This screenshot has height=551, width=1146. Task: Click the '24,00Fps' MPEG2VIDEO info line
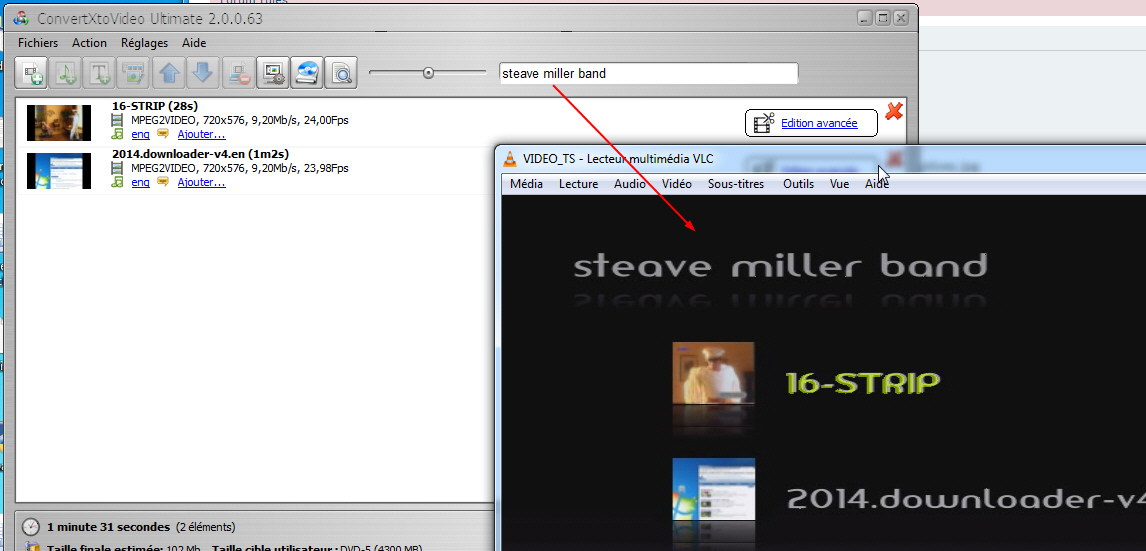click(240, 120)
